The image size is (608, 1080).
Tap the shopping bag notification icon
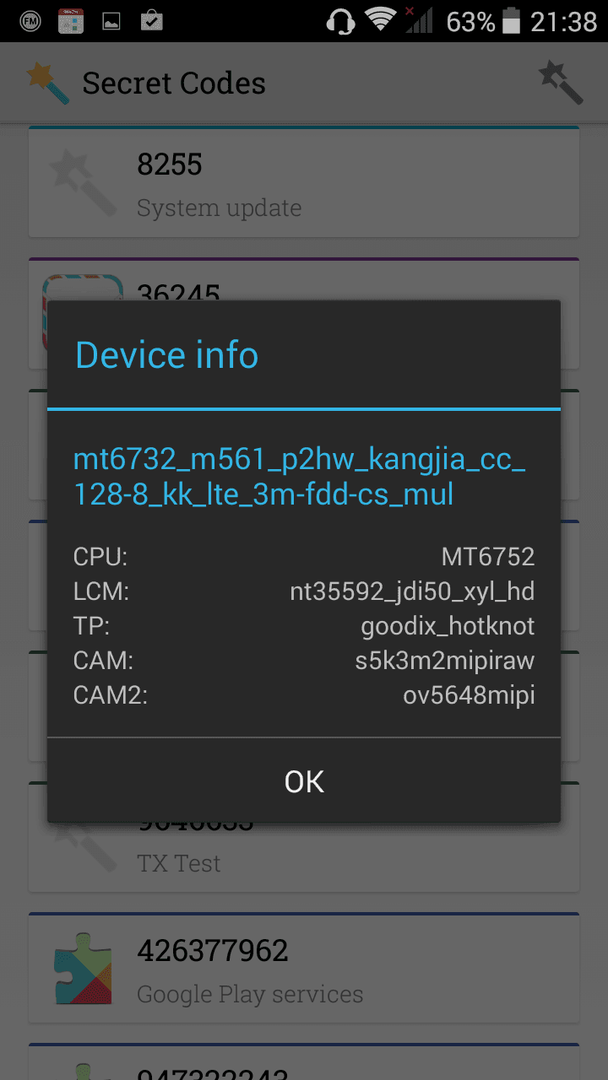(x=151, y=21)
